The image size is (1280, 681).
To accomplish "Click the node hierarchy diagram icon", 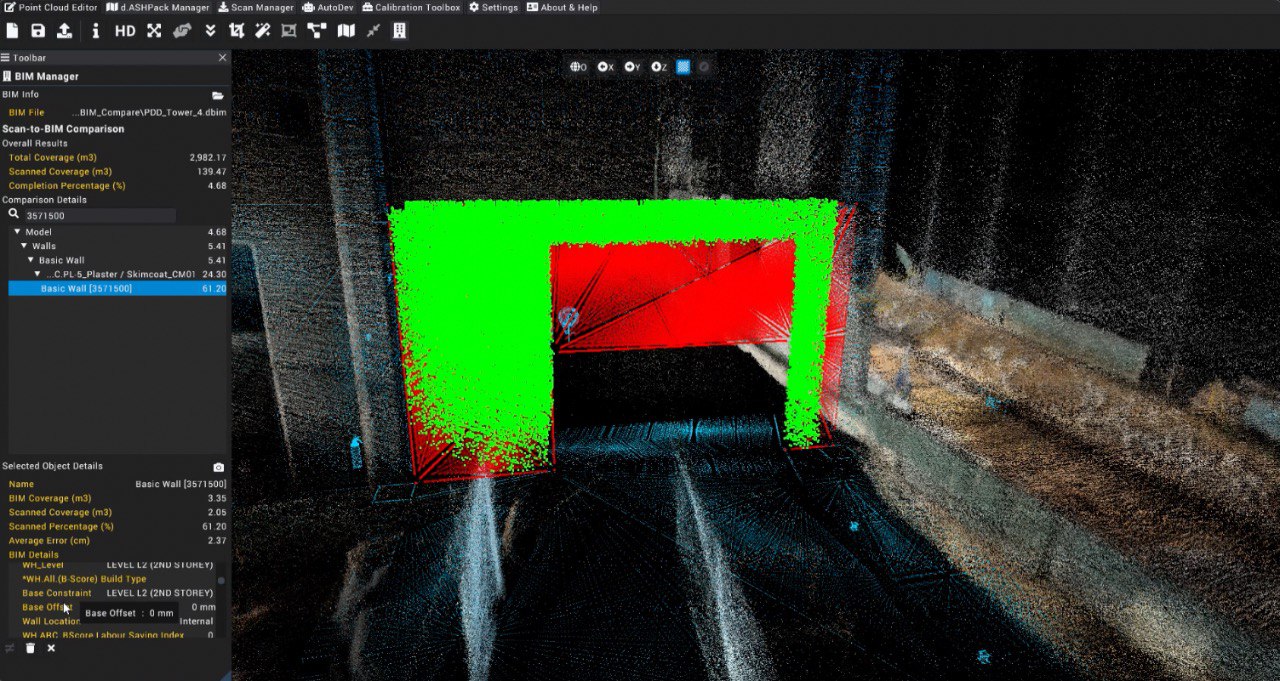I will tap(317, 31).
